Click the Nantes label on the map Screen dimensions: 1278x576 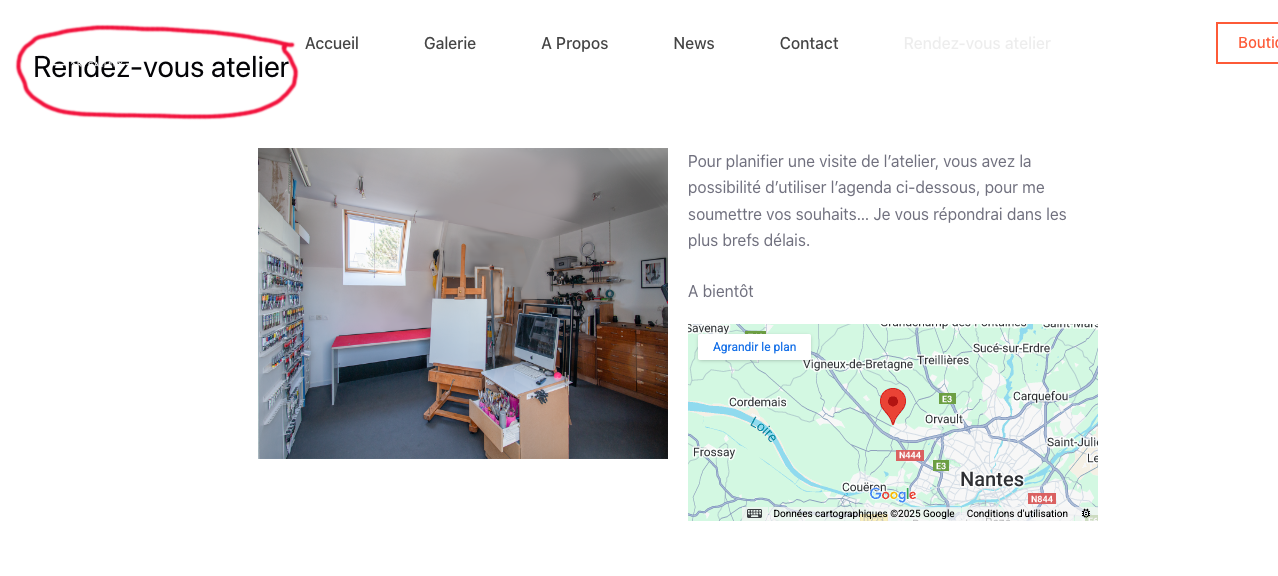(x=992, y=479)
